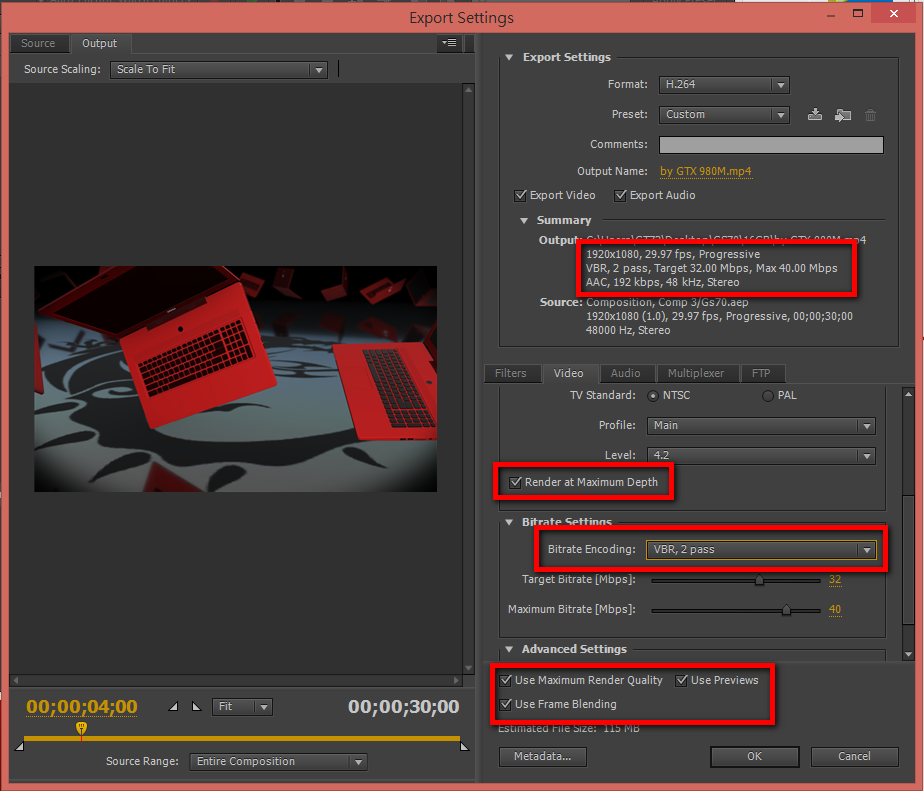Click preview horizontal scrollbar left arrow
The height and width of the screenshot is (791, 924).
click(x=16, y=680)
